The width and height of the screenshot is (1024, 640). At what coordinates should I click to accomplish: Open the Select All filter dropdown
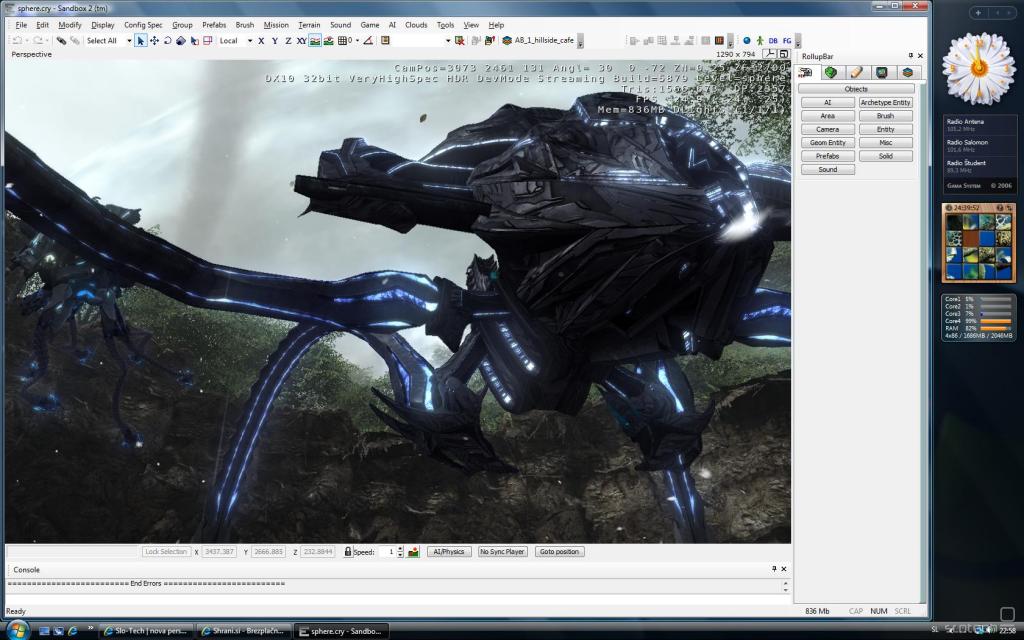point(129,40)
